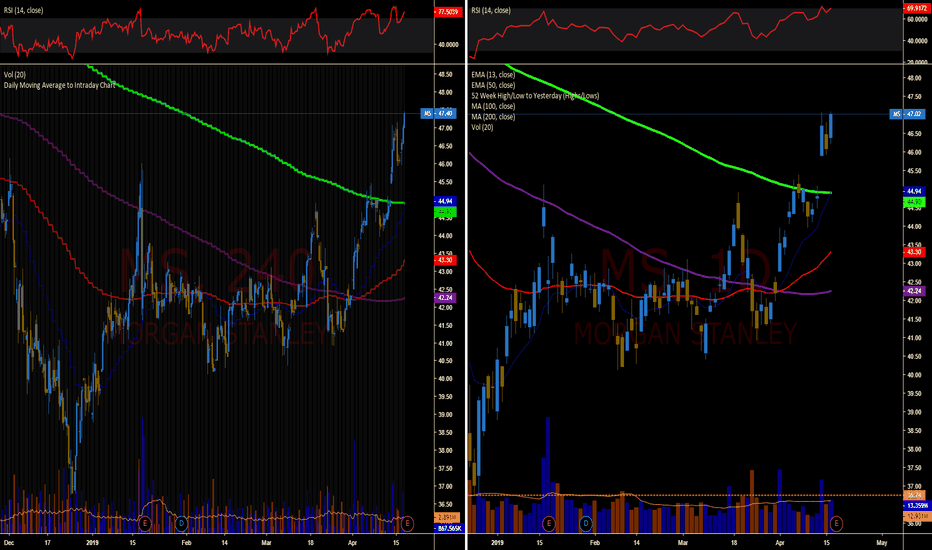
Task: Click the blue 44.94 label on right price axis
Action: [x=915, y=191]
